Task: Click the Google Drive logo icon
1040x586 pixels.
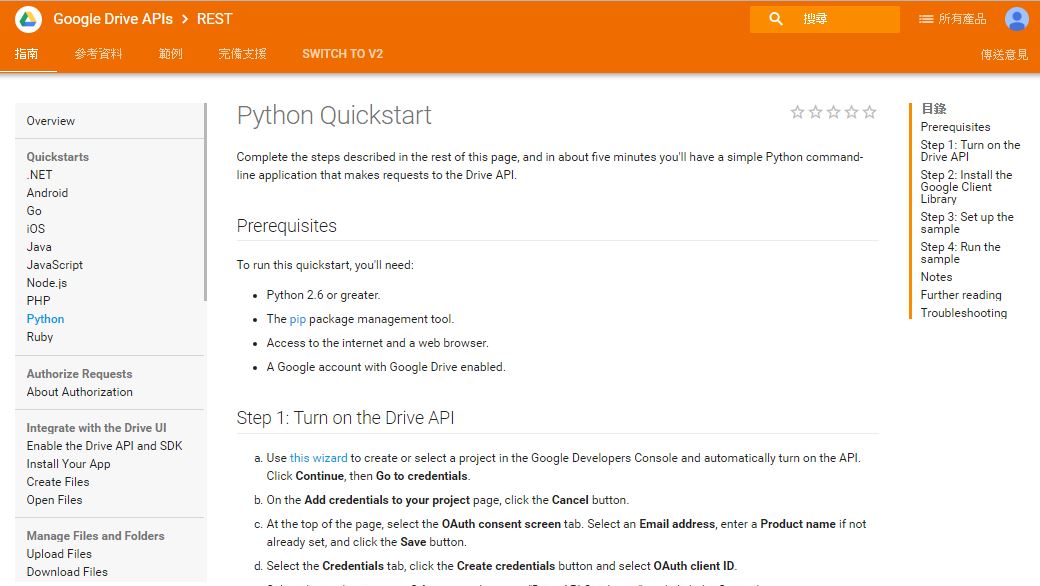Action: click(x=28, y=19)
